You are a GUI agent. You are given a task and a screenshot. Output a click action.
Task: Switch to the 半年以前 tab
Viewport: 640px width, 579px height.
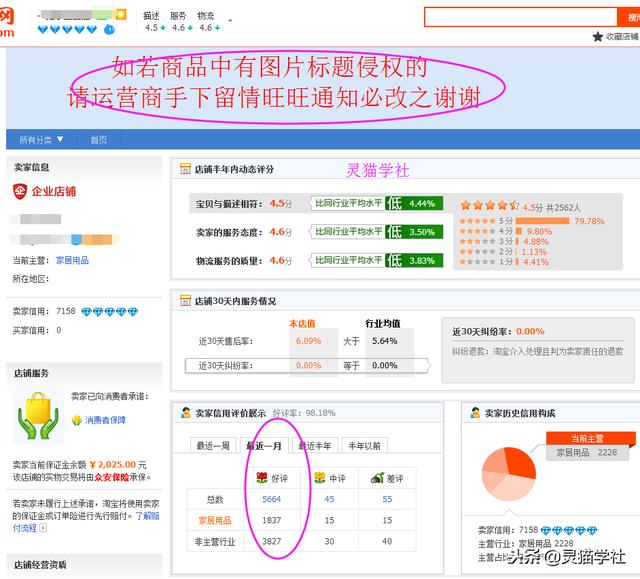pyautogui.click(x=364, y=446)
